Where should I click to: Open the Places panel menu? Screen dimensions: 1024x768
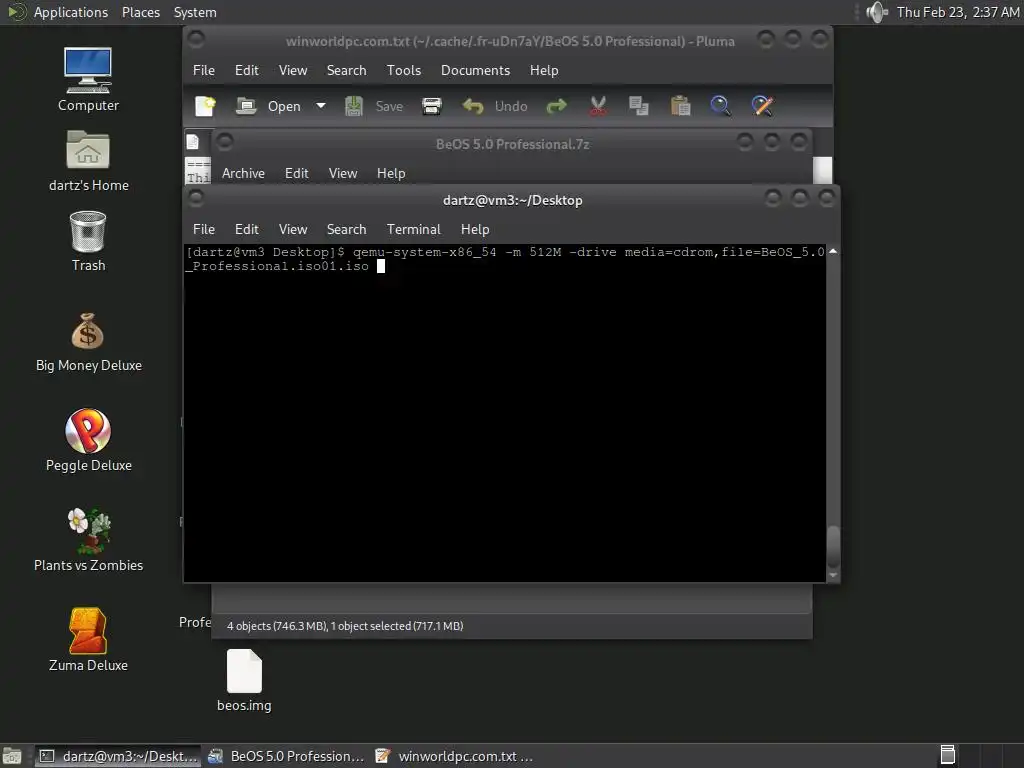point(140,12)
